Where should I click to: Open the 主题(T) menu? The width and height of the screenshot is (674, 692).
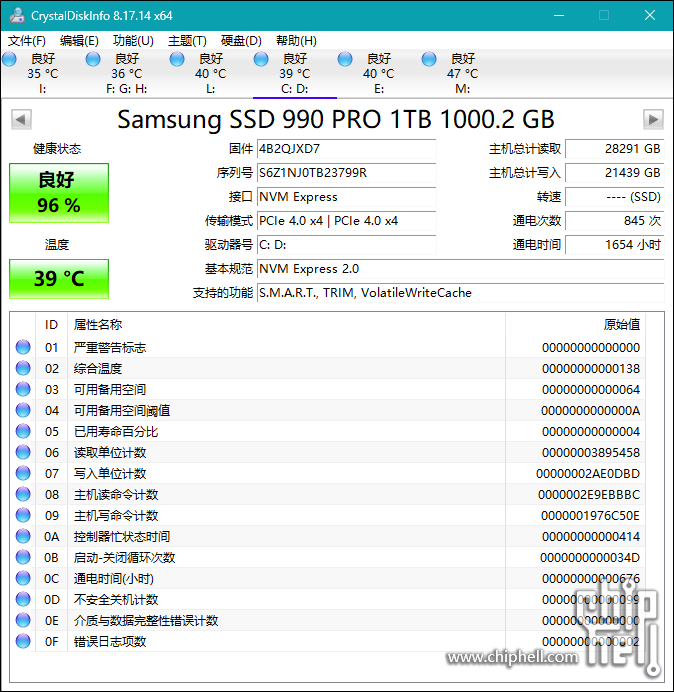(187, 41)
